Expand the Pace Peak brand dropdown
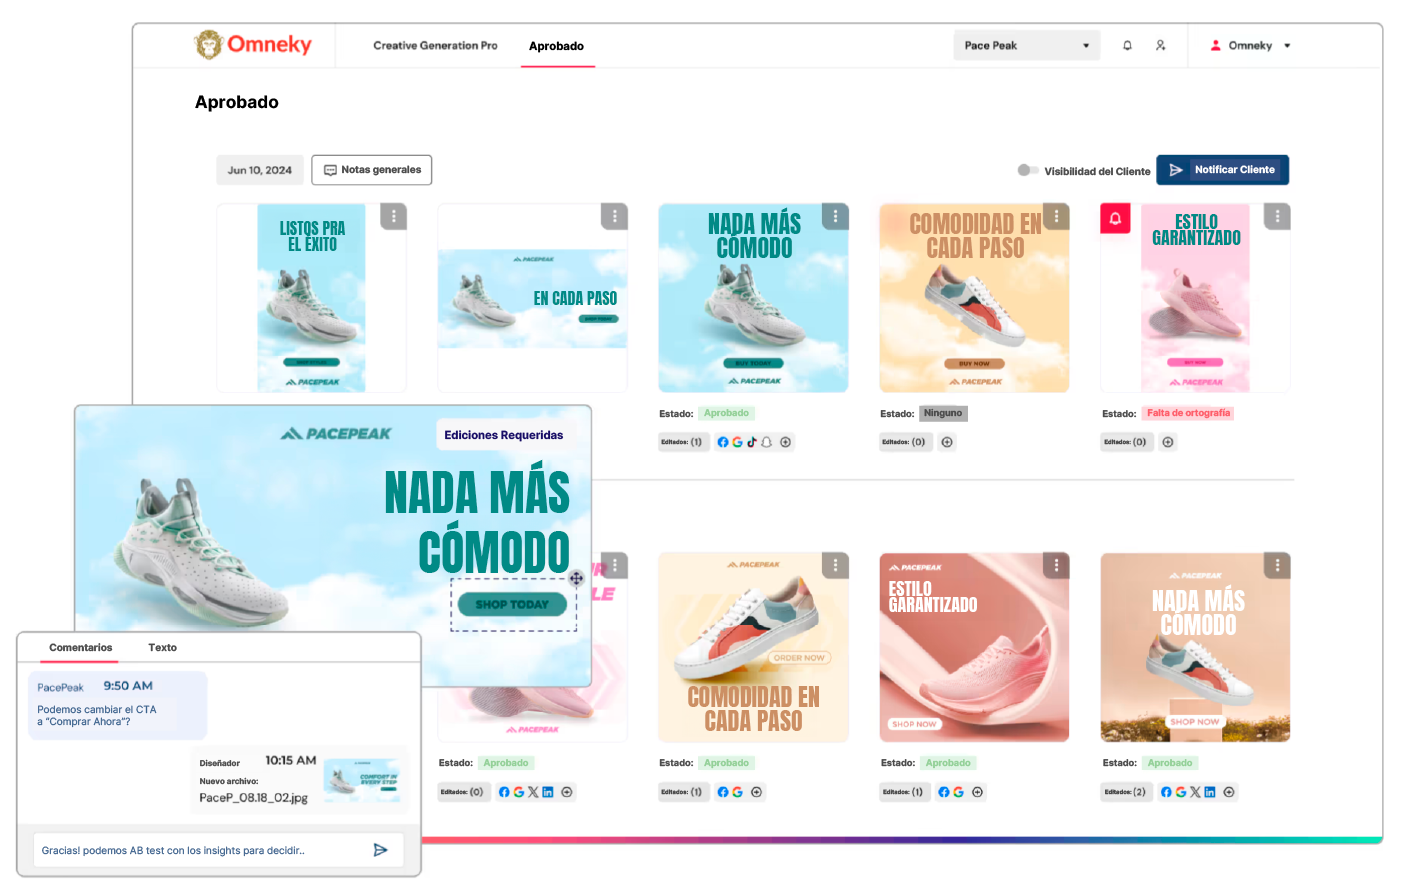Image resolution: width=1410 pixels, height=894 pixels. click(x=1027, y=46)
